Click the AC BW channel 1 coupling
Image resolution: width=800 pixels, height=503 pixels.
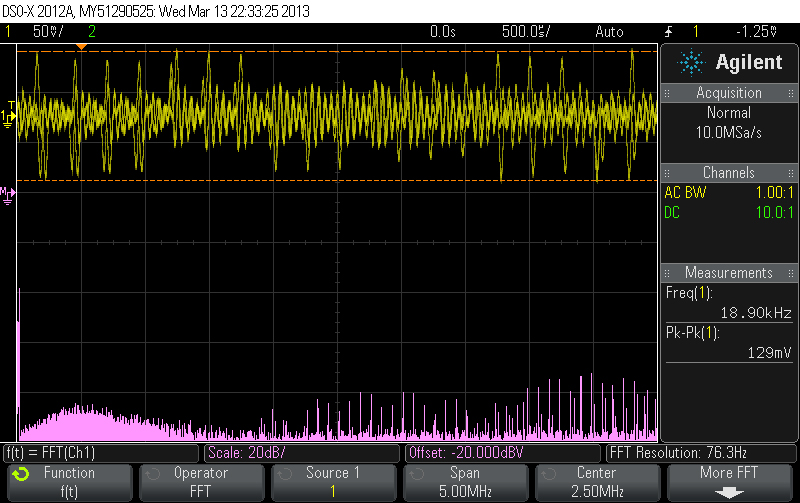(x=685, y=192)
